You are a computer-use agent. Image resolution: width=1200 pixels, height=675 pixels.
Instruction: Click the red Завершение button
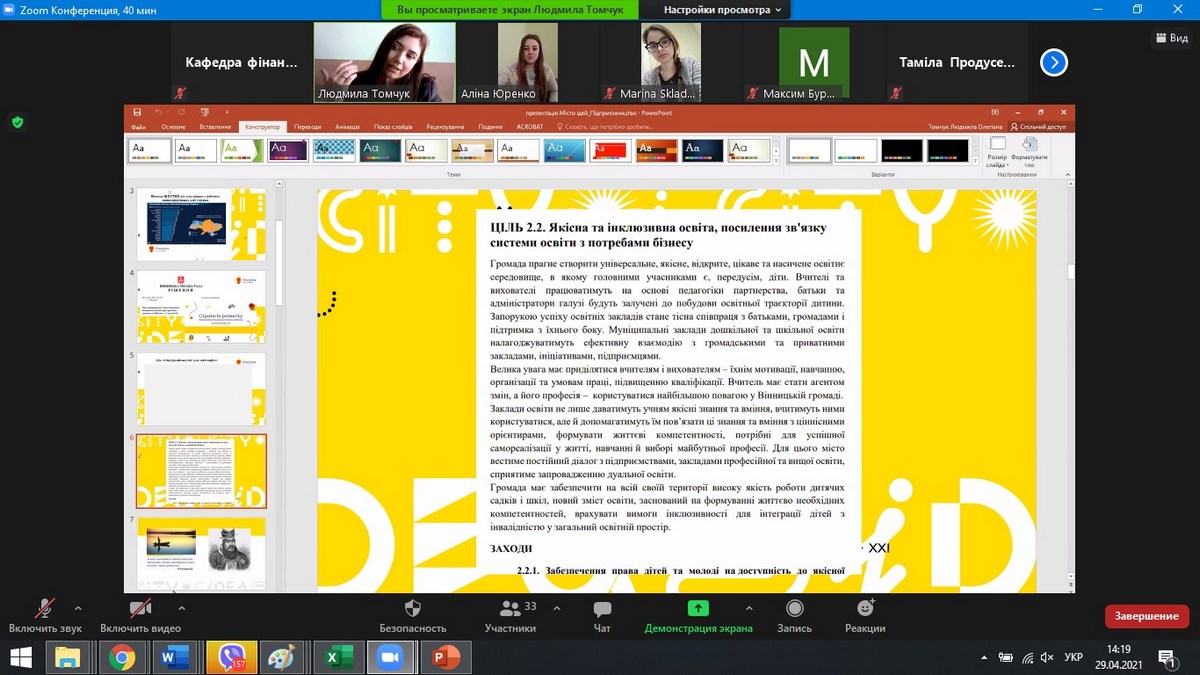(1147, 616)
